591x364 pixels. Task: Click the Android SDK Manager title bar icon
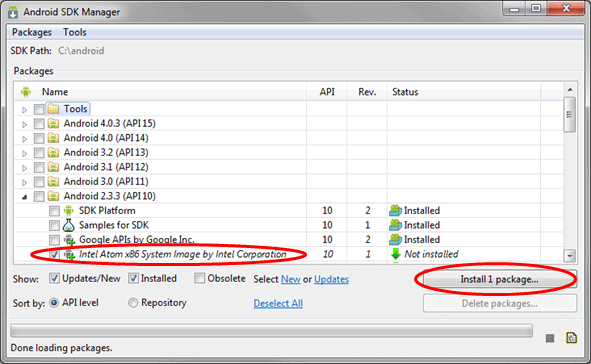point(13,12)
